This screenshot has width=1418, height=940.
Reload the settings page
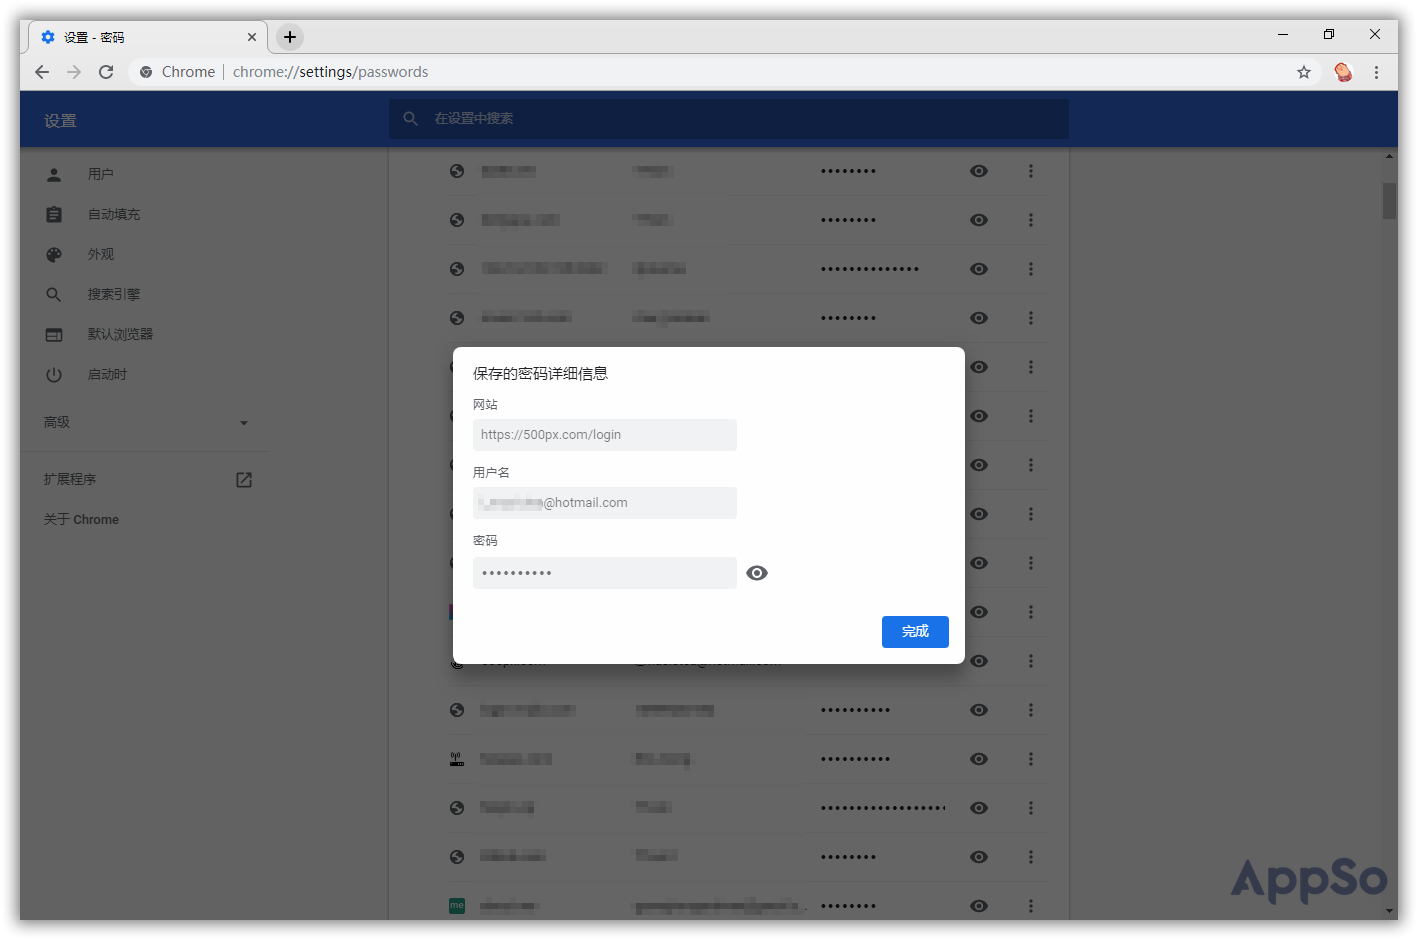(106, 72)
